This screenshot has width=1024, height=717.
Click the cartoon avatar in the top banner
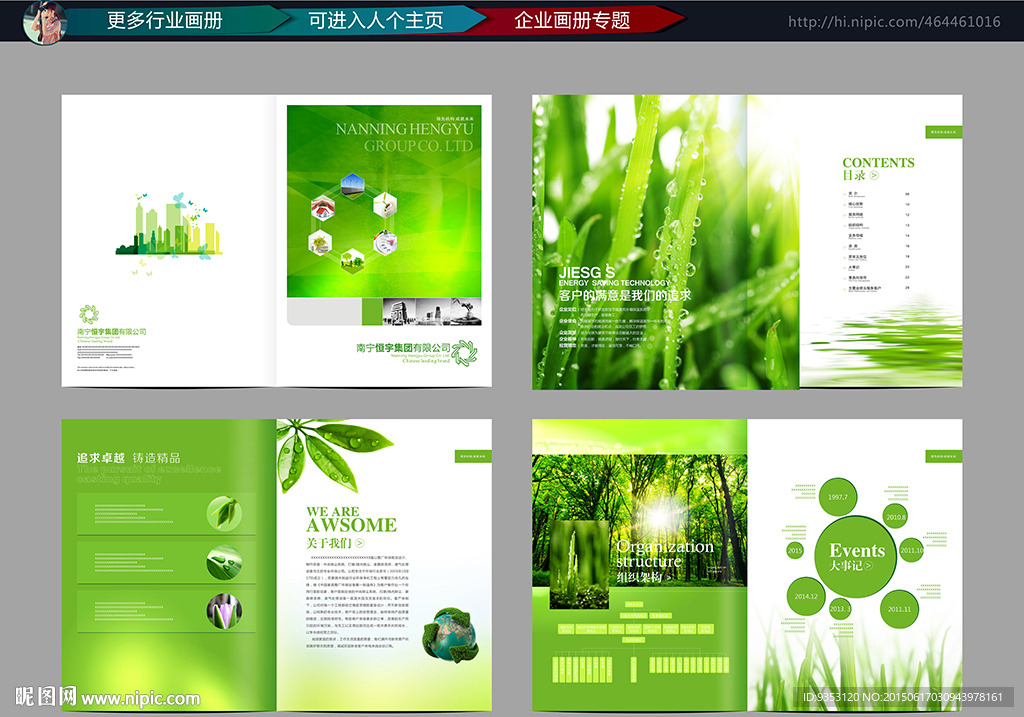[x=45, y=21]
